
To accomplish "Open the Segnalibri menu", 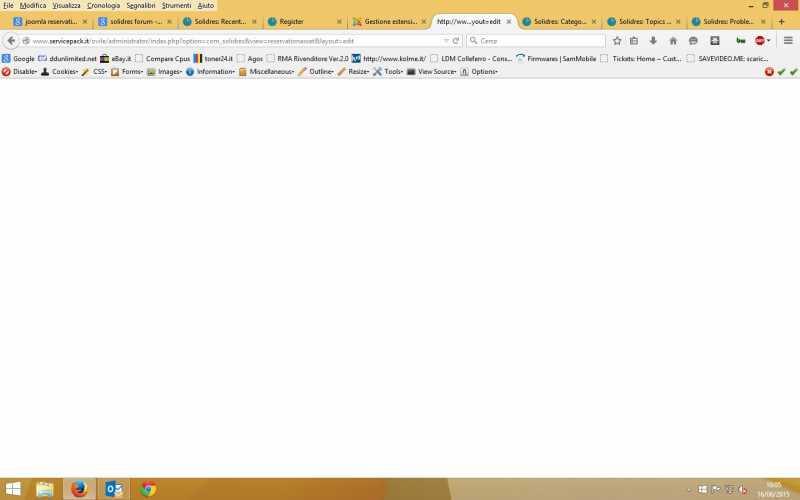I will pyautogui.click(x=141, y=6).
